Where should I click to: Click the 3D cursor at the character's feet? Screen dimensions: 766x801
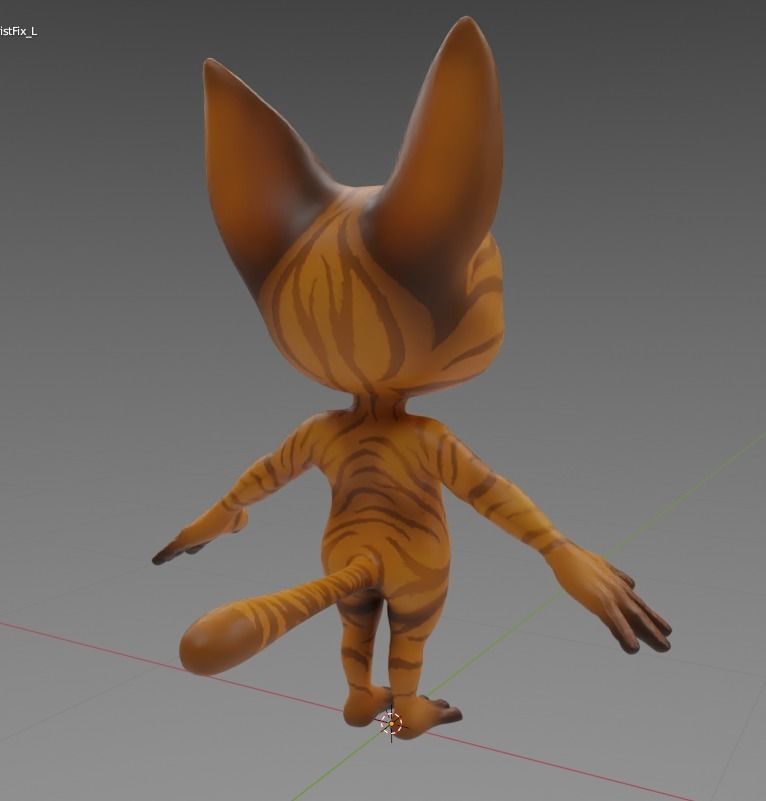point(391,724)
